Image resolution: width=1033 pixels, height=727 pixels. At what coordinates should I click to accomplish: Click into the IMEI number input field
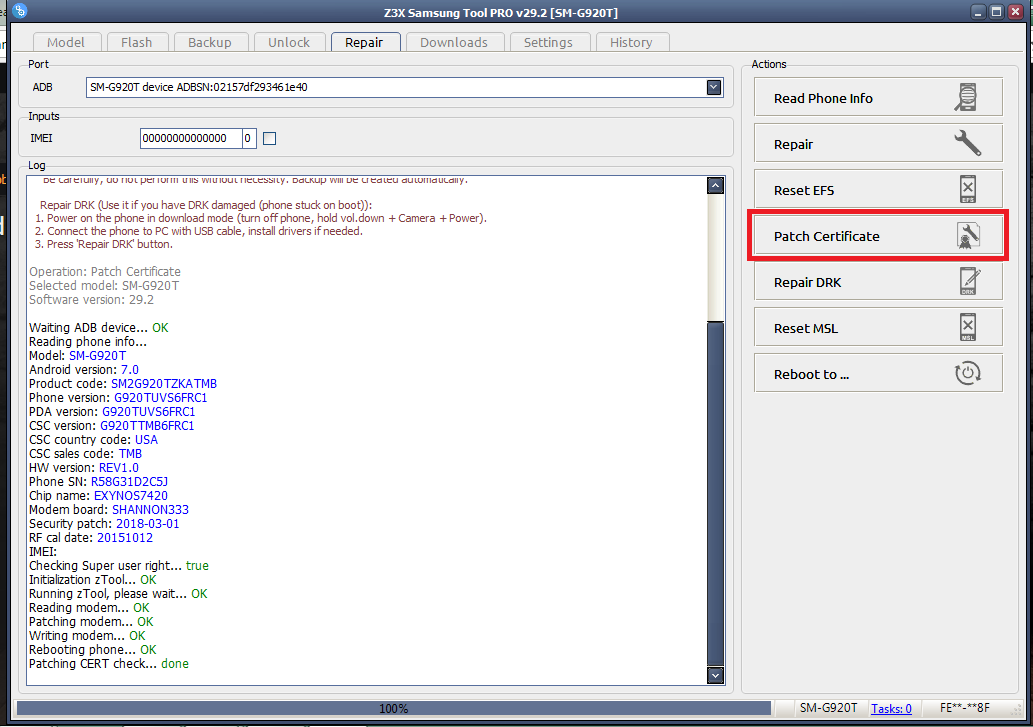190,138
